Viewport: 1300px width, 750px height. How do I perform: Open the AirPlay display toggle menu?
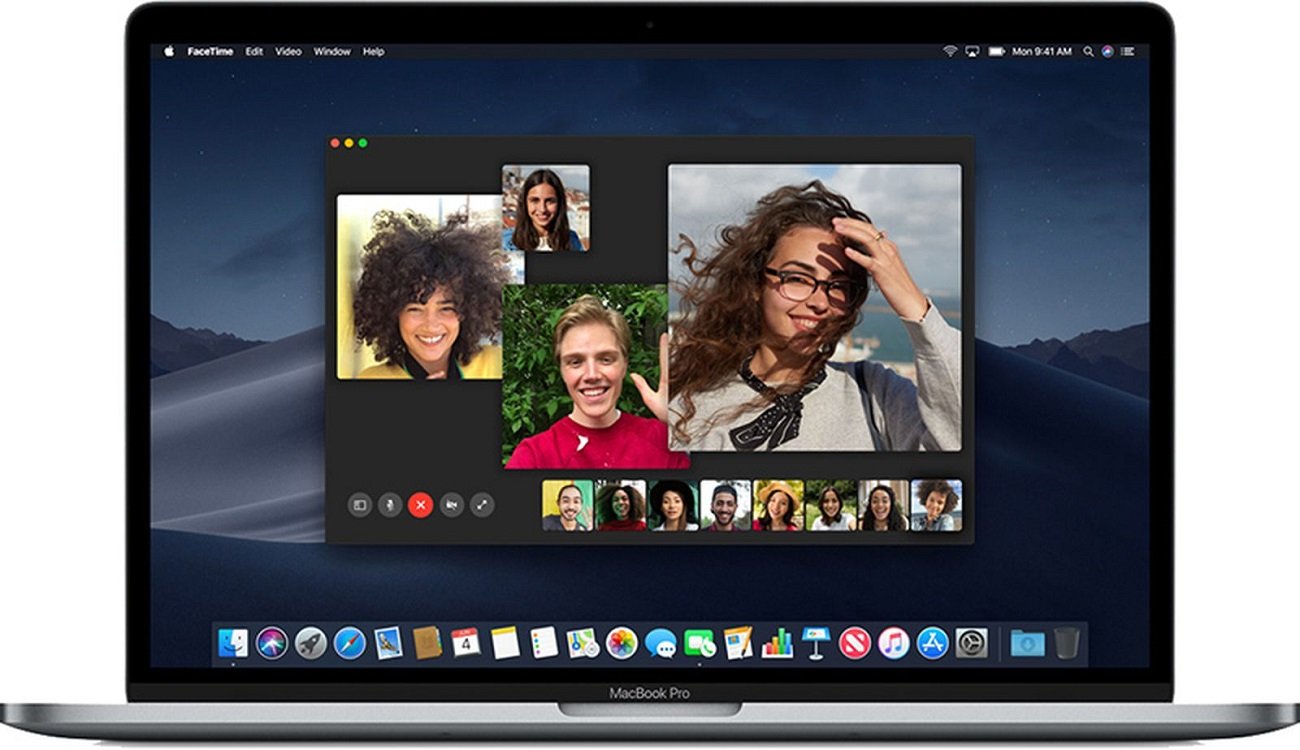971,50
